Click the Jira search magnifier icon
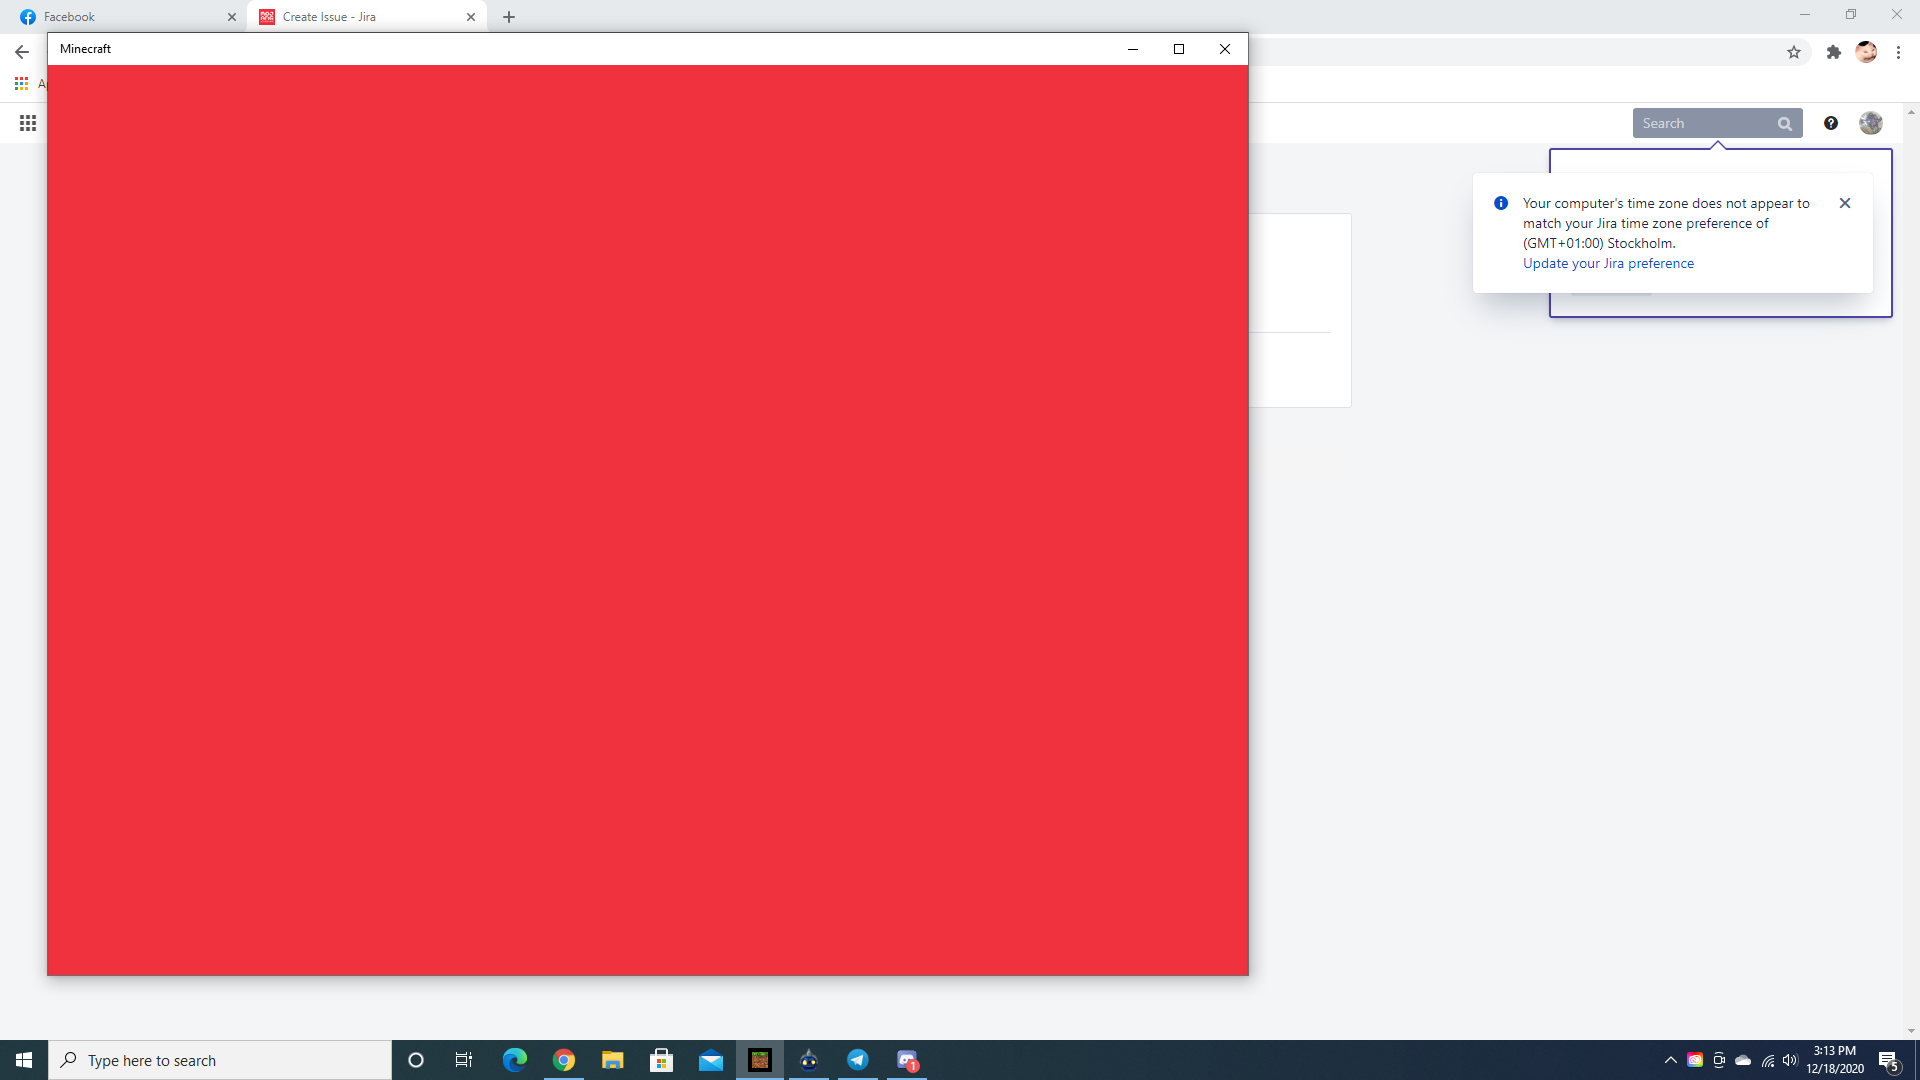The height and width of the screenshot is (1080, 1920). pyautogui.click(x=1784, y=124)
